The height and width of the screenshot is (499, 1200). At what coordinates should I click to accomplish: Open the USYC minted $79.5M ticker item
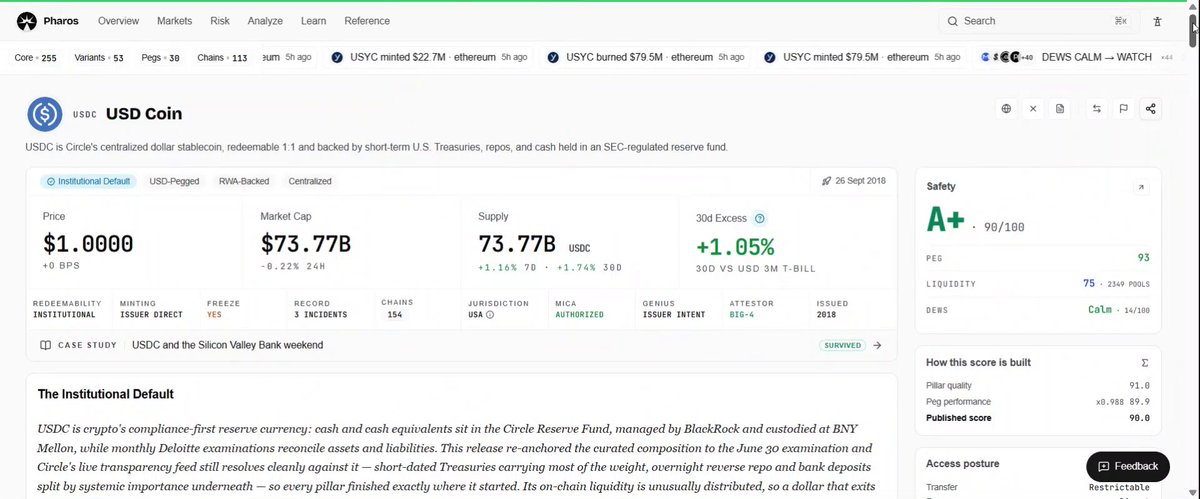[x=862, y=57]
